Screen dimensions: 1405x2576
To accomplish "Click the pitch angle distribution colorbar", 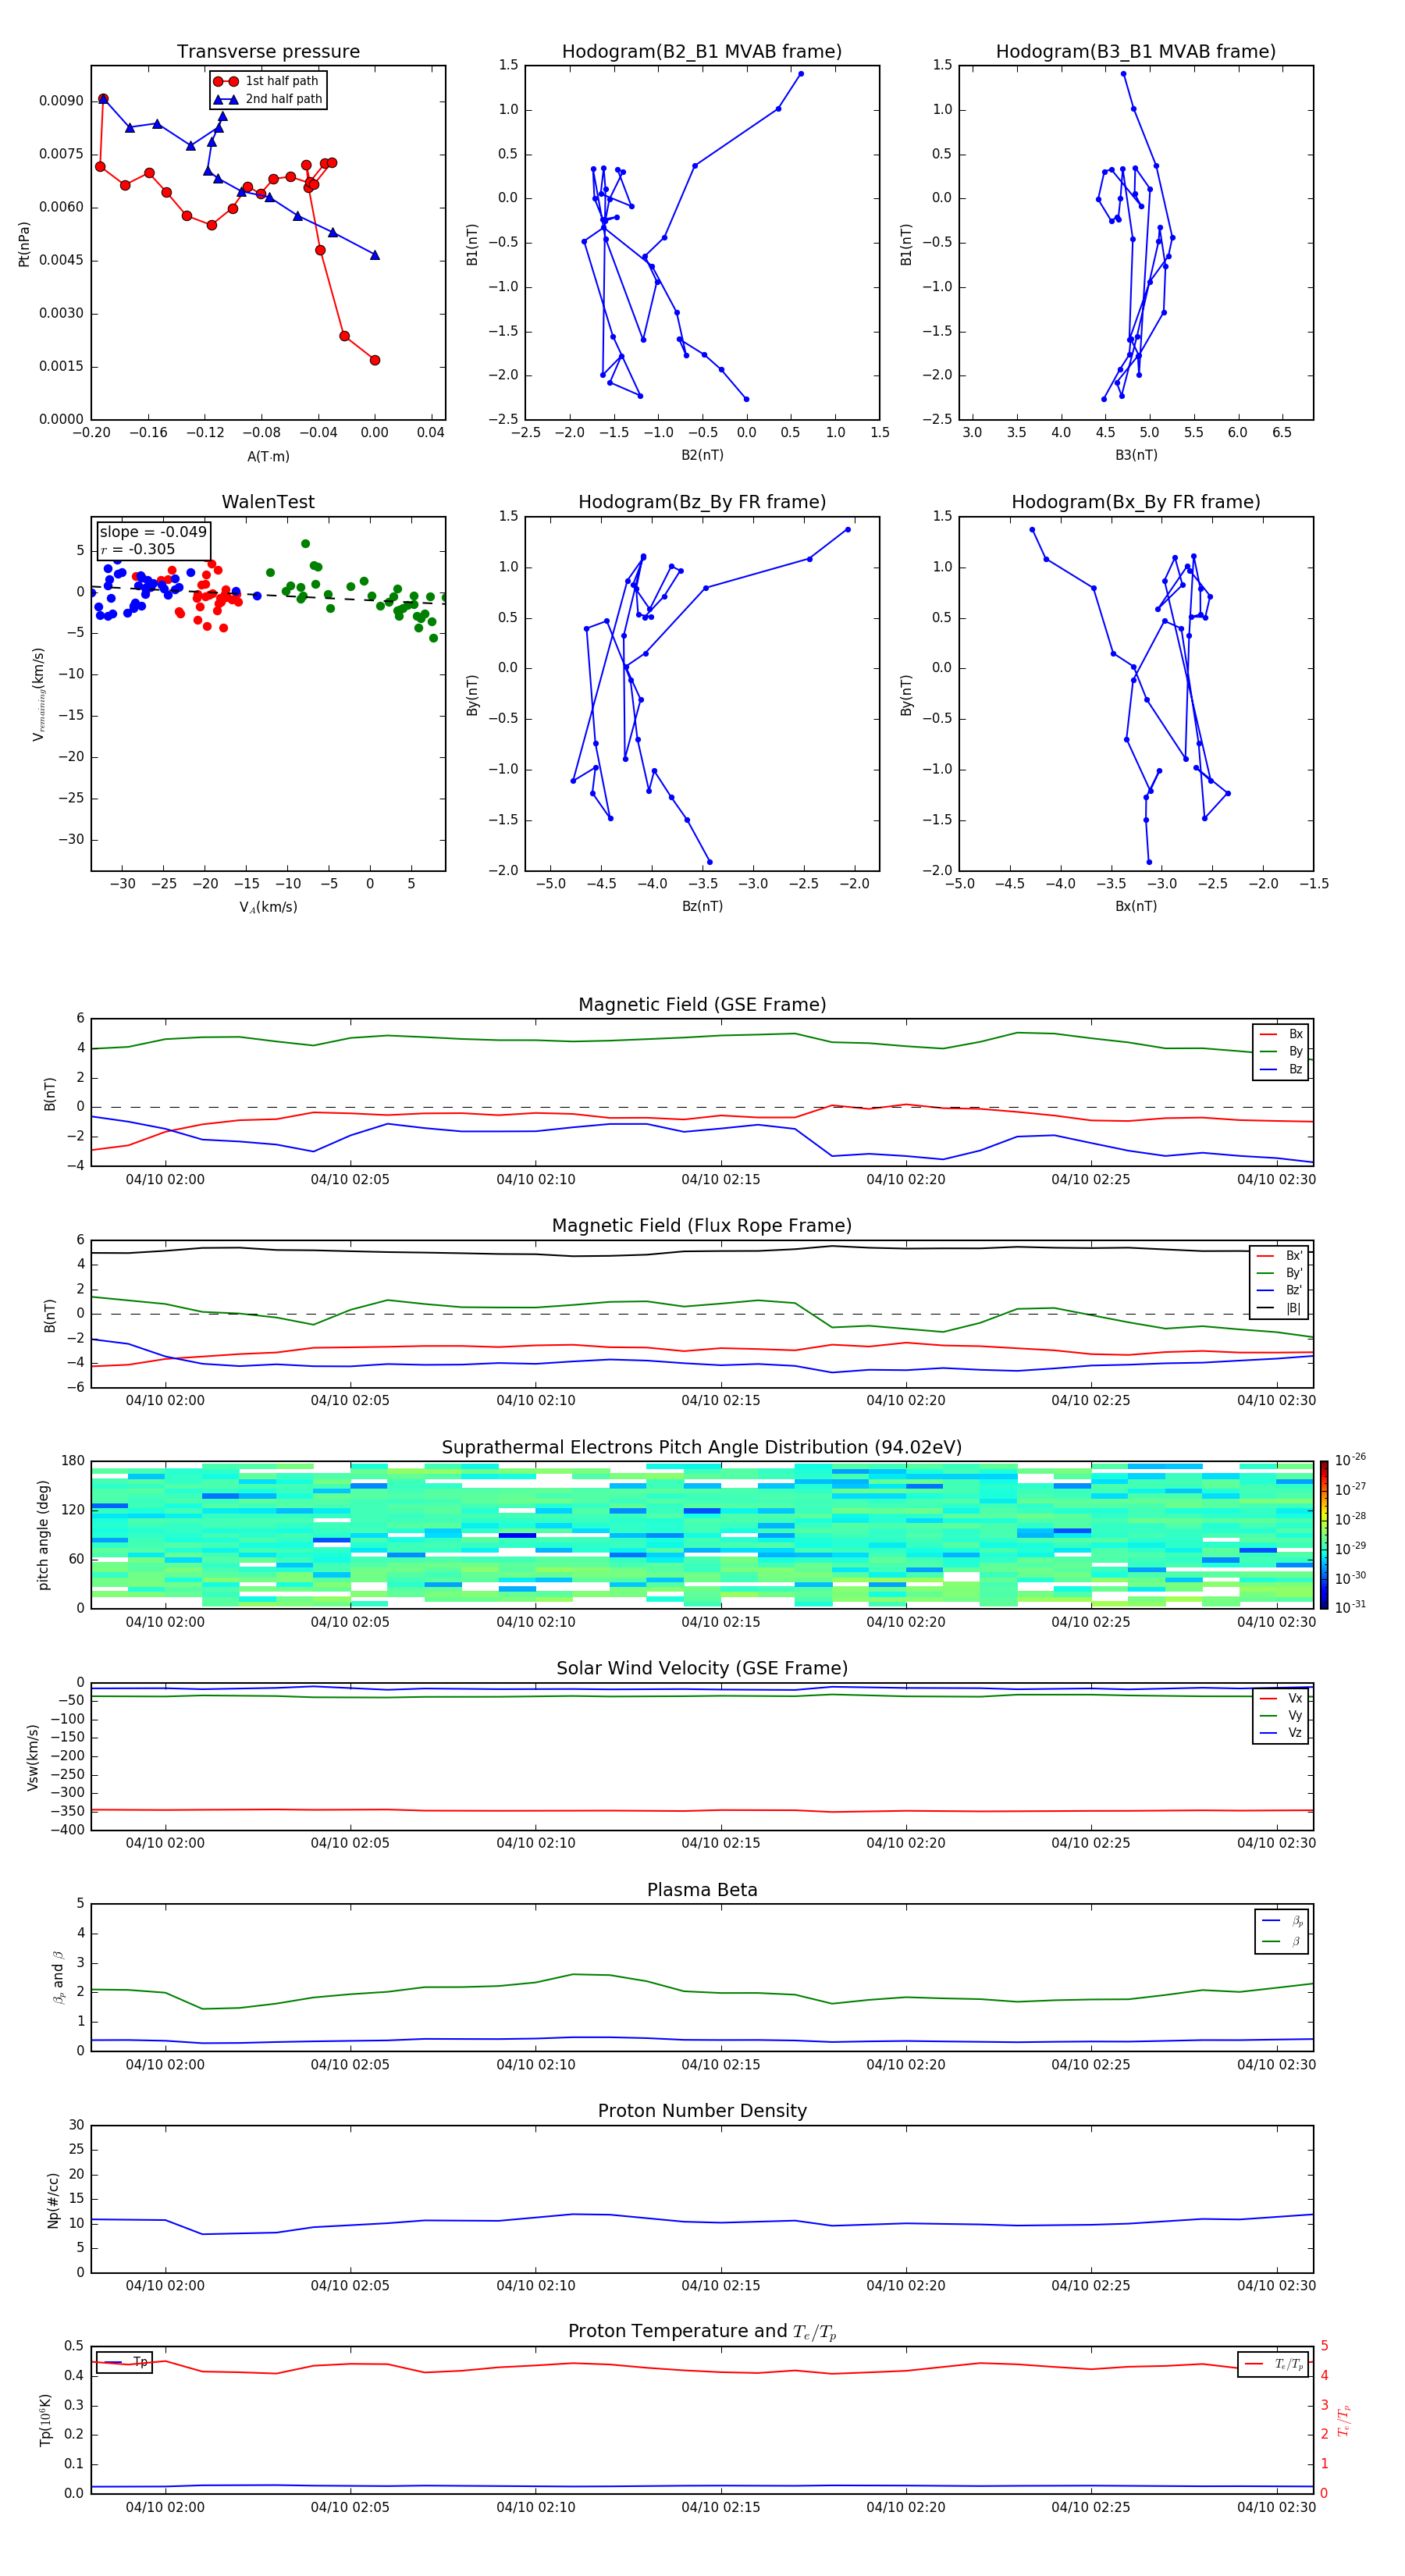I will pyautogui.click(x=1324, y=1535).
